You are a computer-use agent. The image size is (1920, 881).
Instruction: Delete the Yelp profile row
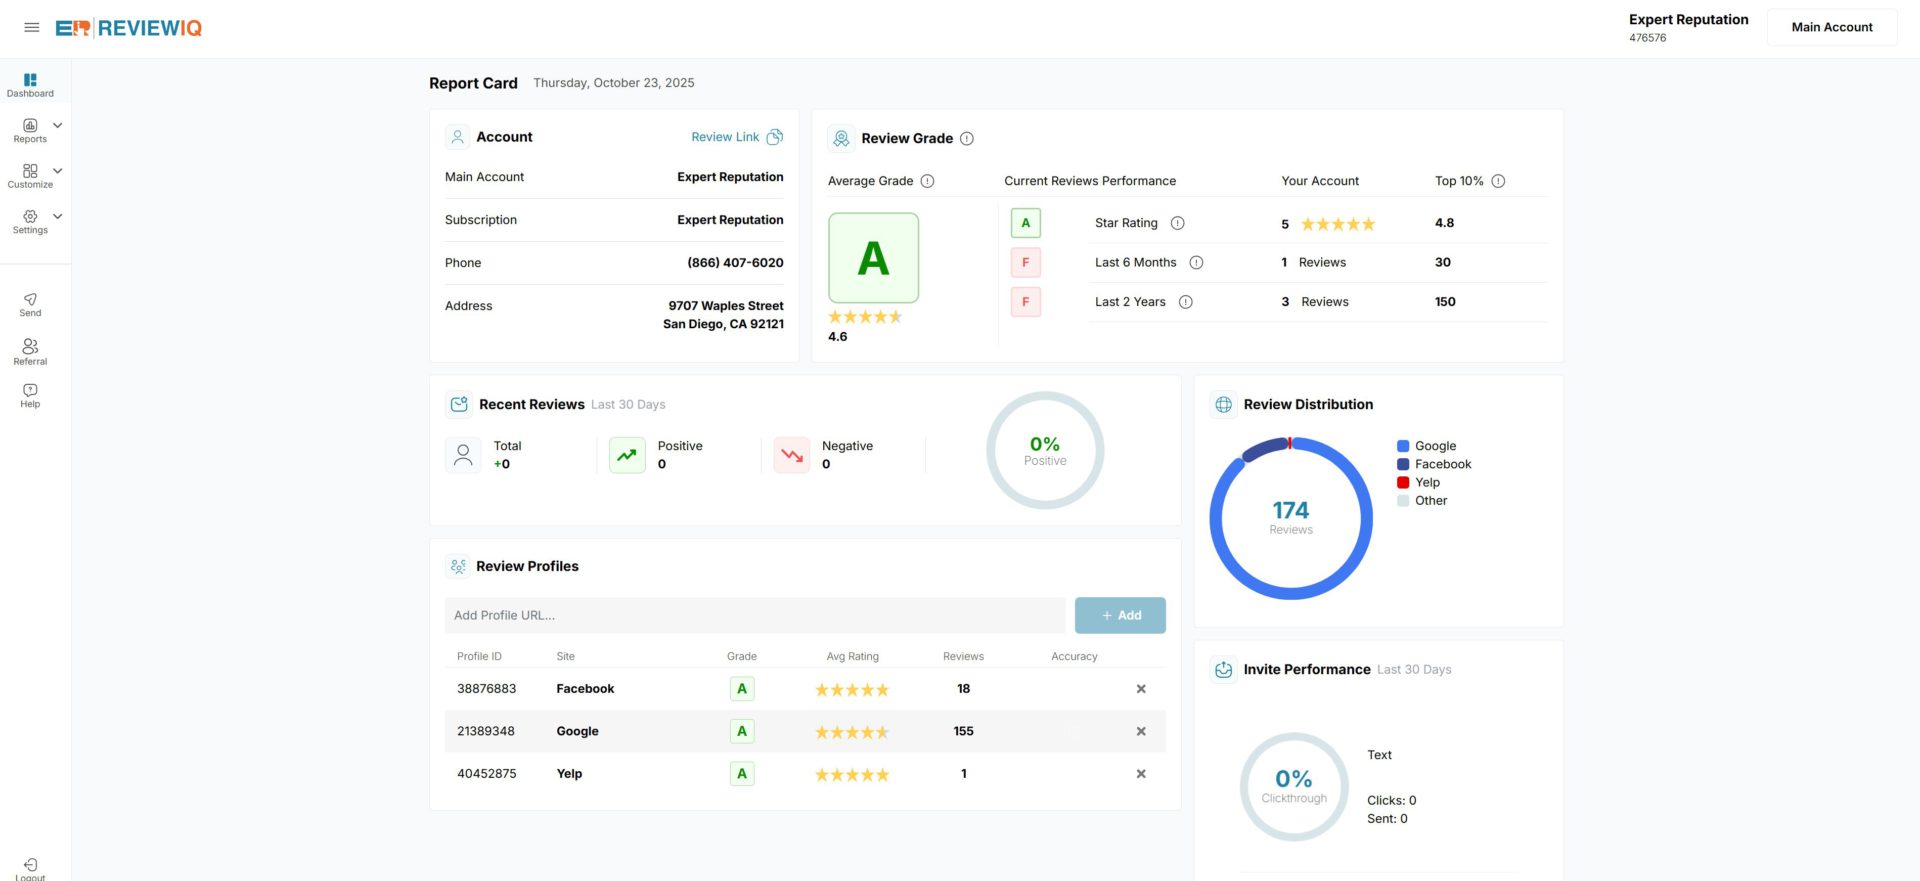pos(1141,774)
